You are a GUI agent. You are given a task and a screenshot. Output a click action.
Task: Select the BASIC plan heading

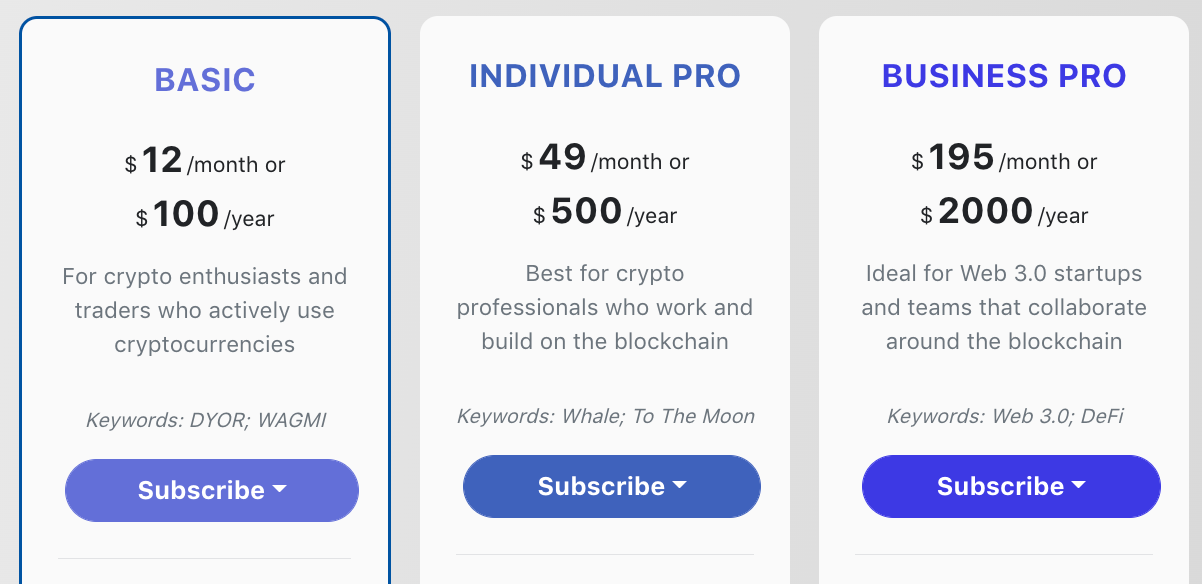click(x=204, y=78)
